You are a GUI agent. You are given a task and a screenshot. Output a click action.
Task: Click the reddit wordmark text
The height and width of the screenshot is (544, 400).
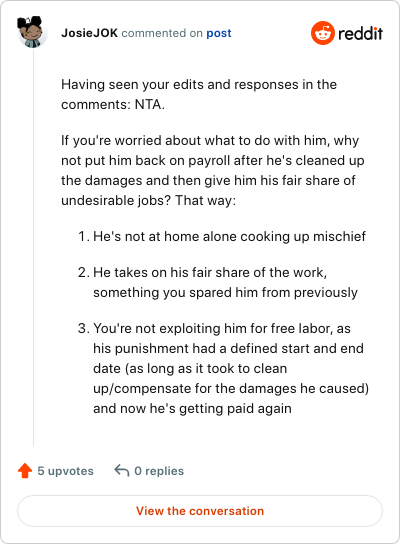(x=360, y=33)
